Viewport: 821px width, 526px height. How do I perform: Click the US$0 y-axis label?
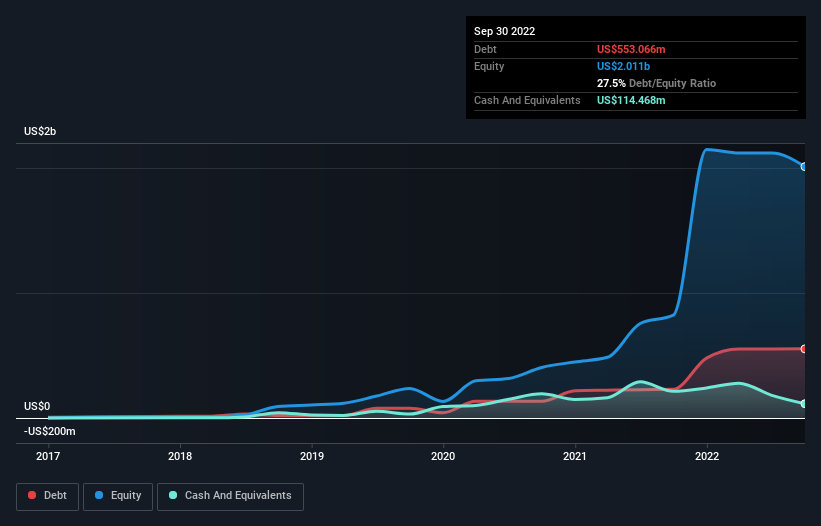coord(37,407)
